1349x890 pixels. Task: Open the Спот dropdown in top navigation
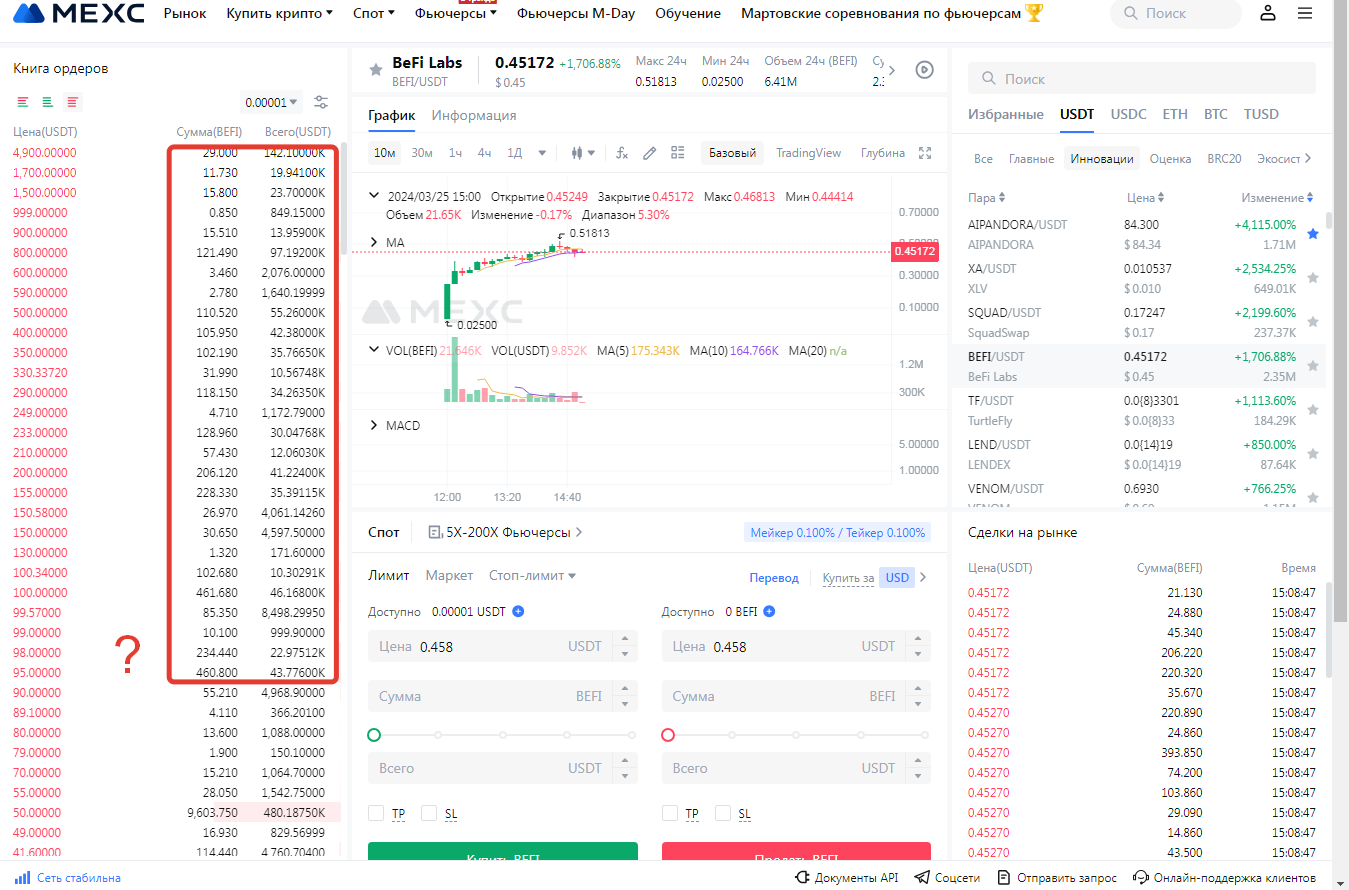(x=374, y=14)
